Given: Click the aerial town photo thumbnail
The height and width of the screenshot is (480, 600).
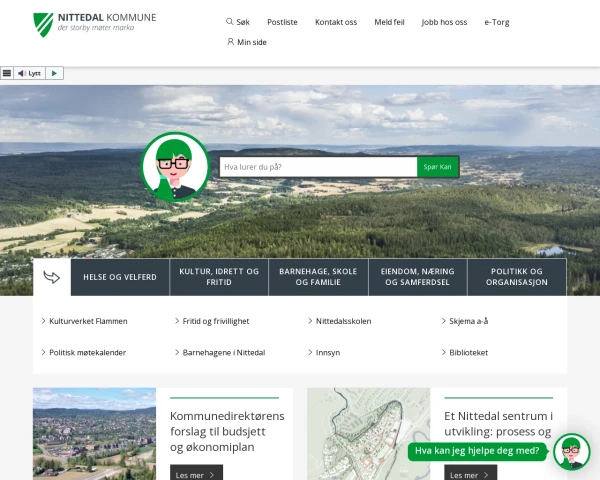Looking at the screenshot, I should tap(94, 434).
